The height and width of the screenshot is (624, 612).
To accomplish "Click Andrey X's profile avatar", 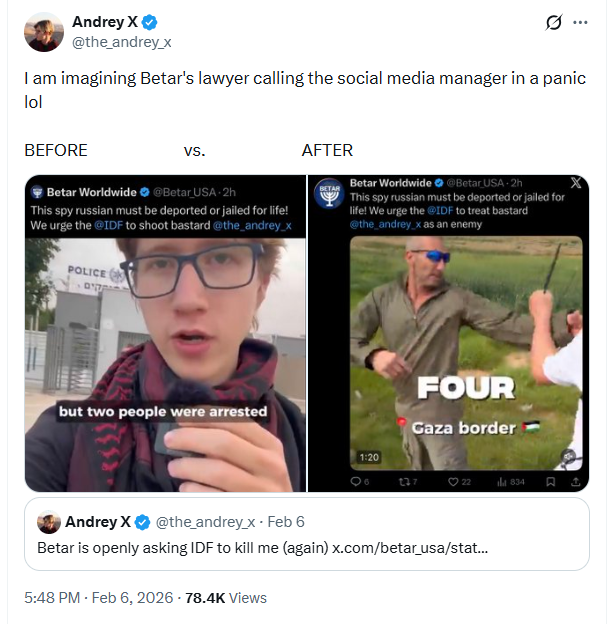I will click(x=44, y=31).
